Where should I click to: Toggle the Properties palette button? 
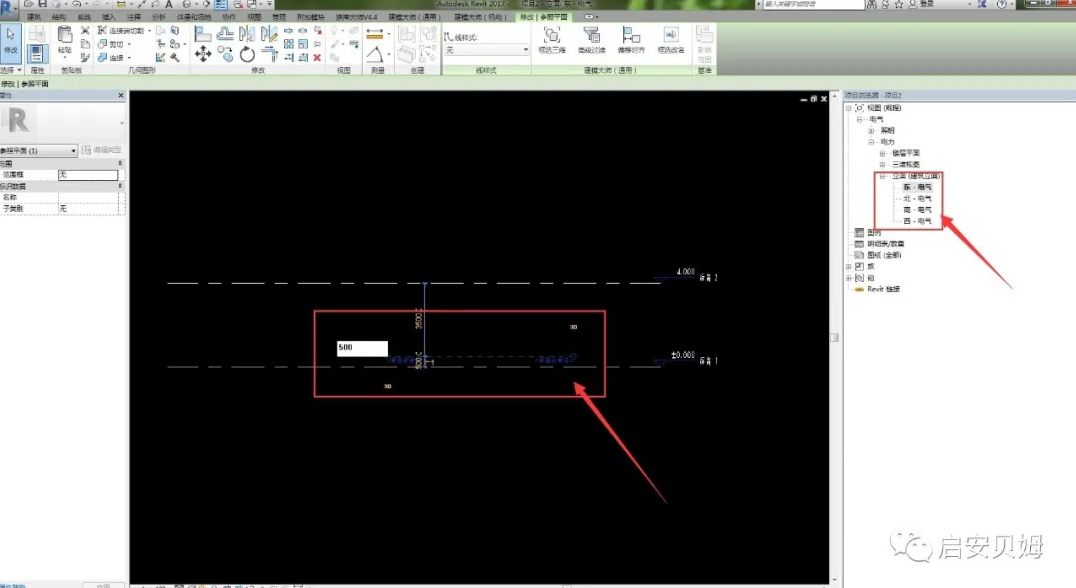click(37, 53)
